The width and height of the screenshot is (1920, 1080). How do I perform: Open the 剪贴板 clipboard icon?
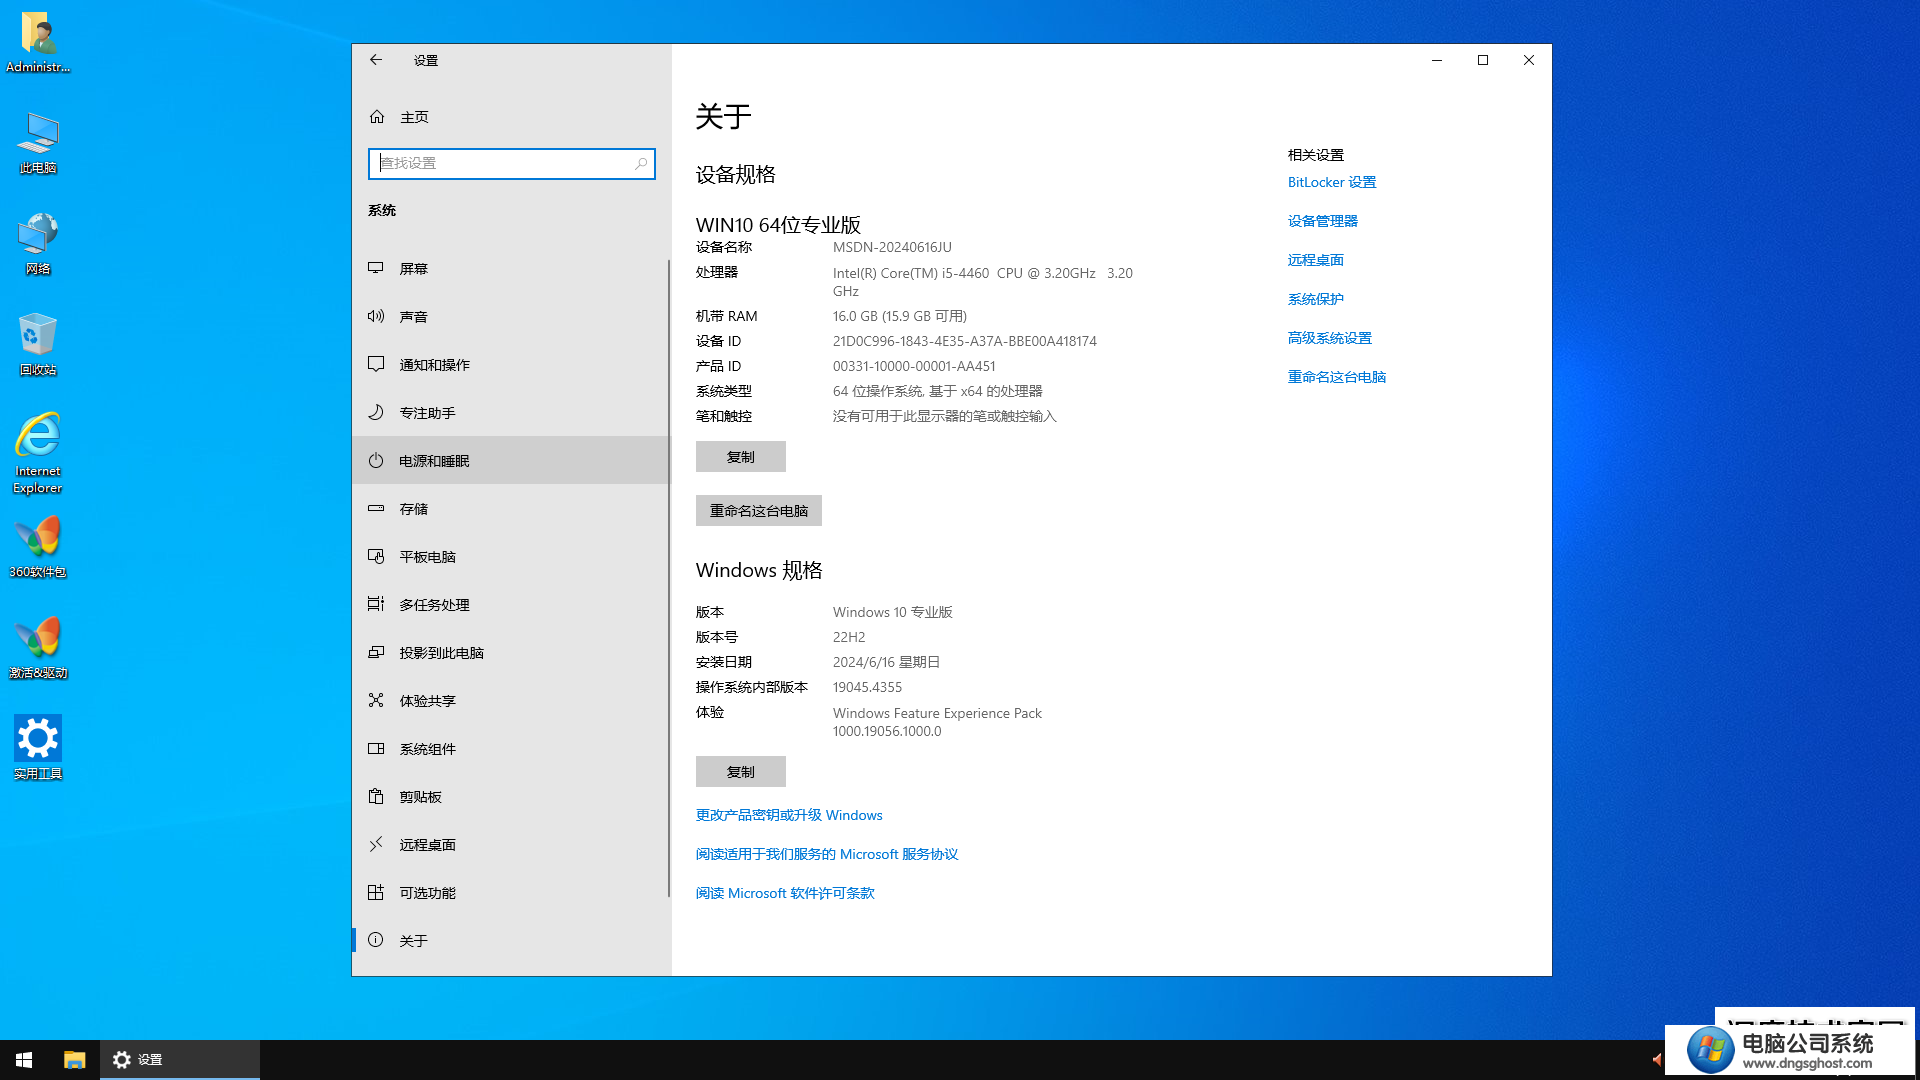pos(376,796)
